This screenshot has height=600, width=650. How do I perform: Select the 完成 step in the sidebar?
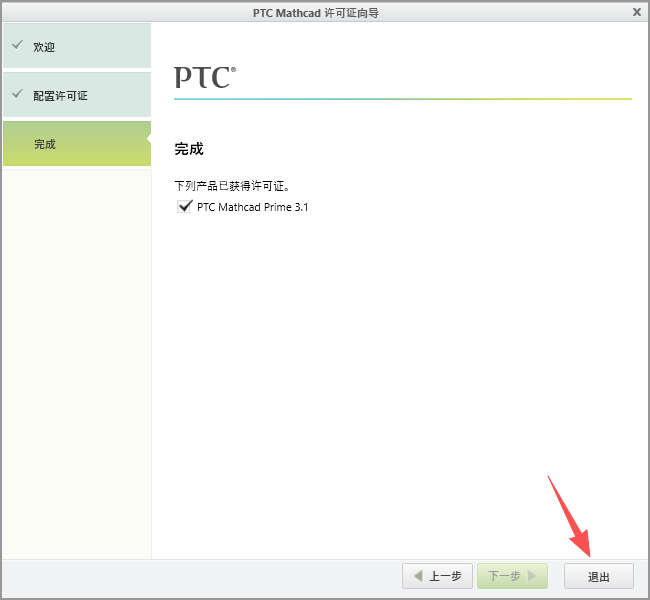coord(77,144)
